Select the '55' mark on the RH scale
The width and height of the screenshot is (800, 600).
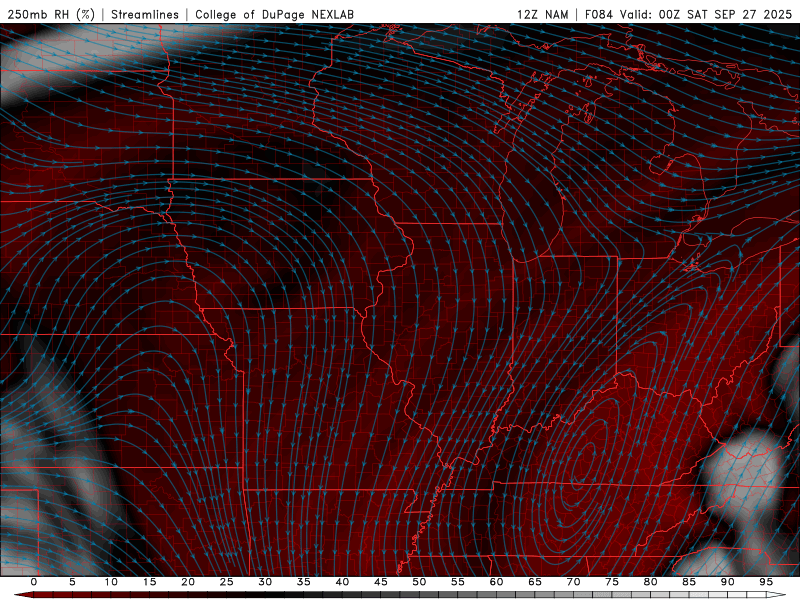coord(458,582)
